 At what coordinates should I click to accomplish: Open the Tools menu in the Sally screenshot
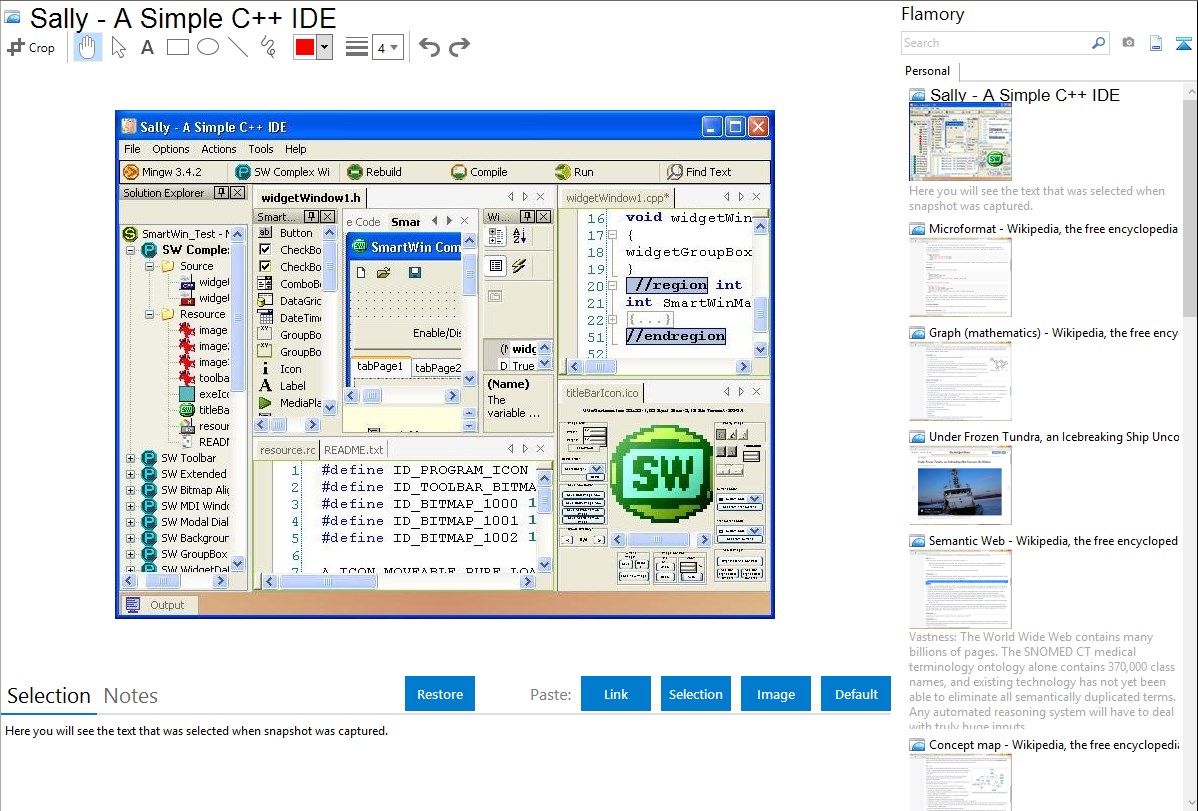point(261,149)
